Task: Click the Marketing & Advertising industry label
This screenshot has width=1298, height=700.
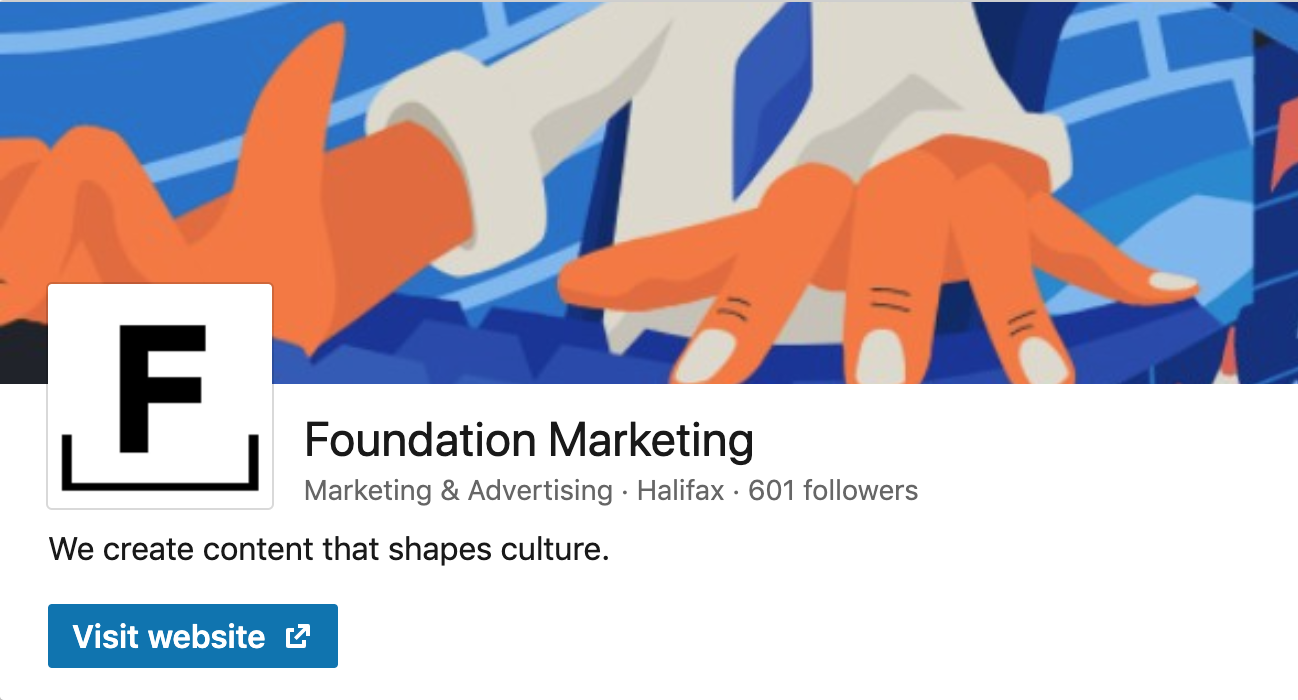Action: [x=458, y=491]
